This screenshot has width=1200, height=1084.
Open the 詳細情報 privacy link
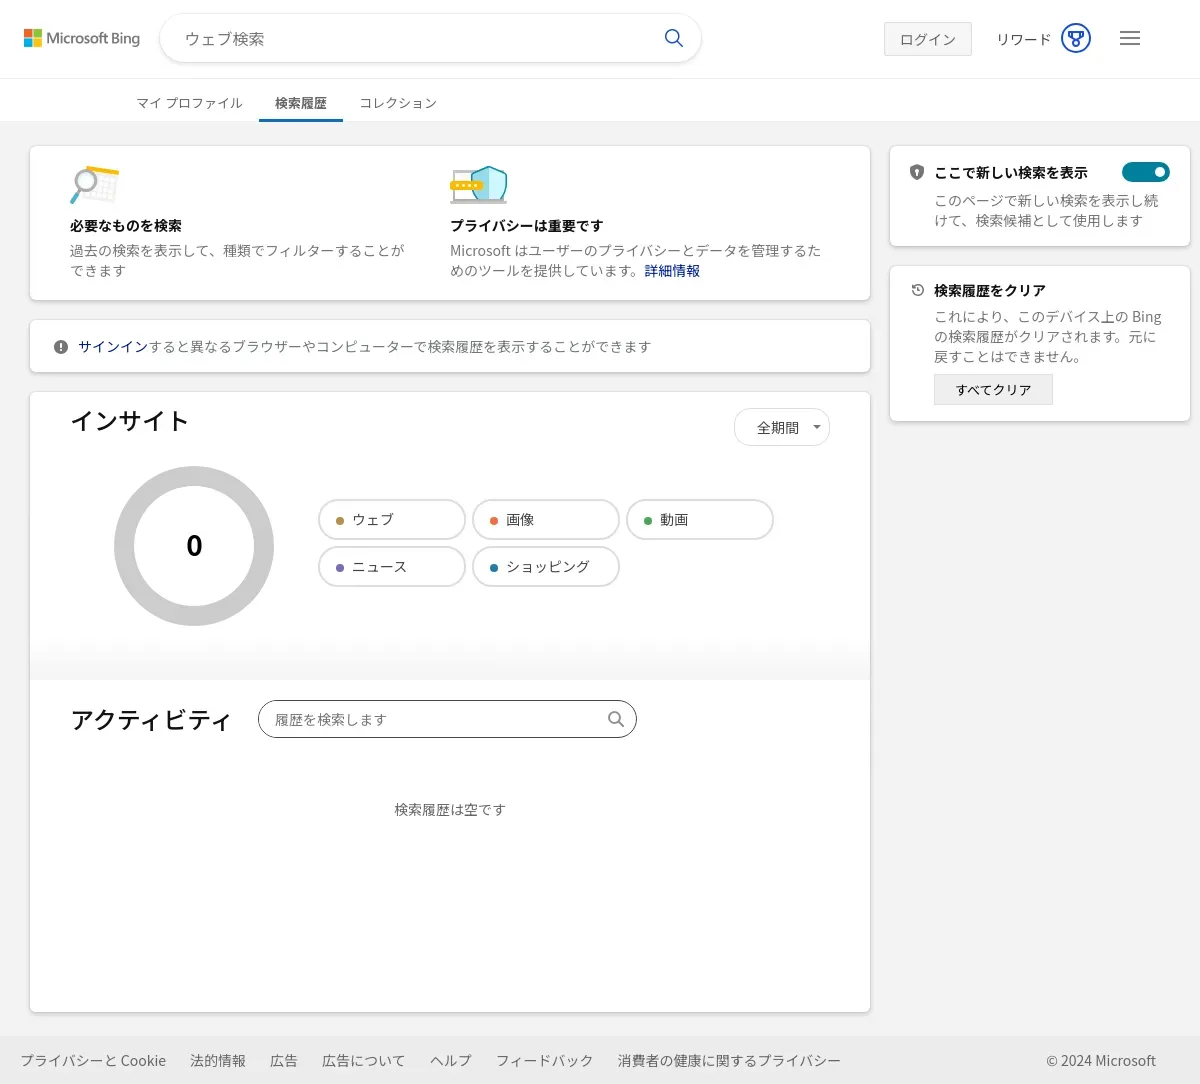672,271
